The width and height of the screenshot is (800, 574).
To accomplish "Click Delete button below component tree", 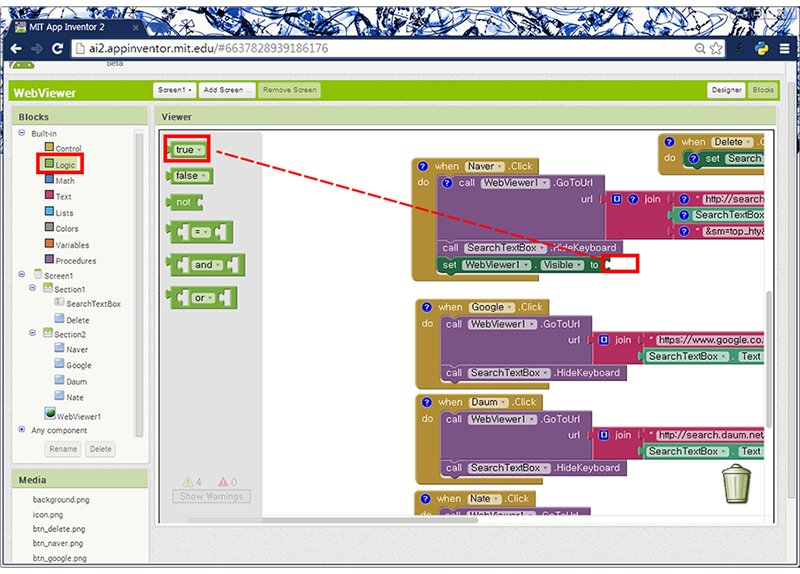I will pyautogui.click(x=101, y=449).
